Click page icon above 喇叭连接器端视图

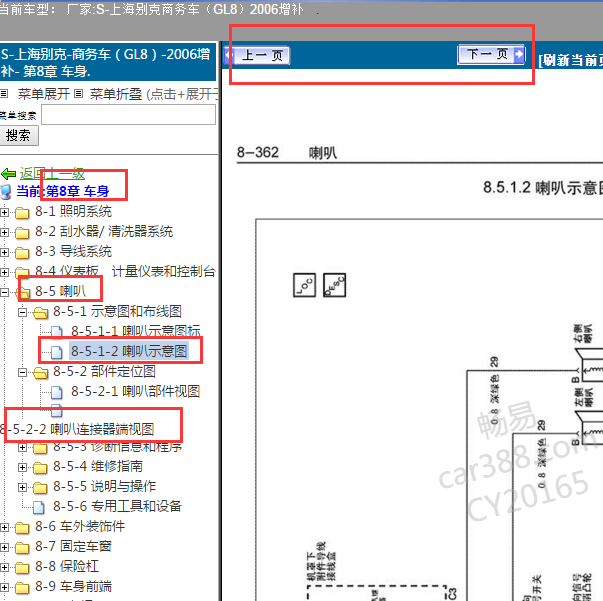point(57,411)
